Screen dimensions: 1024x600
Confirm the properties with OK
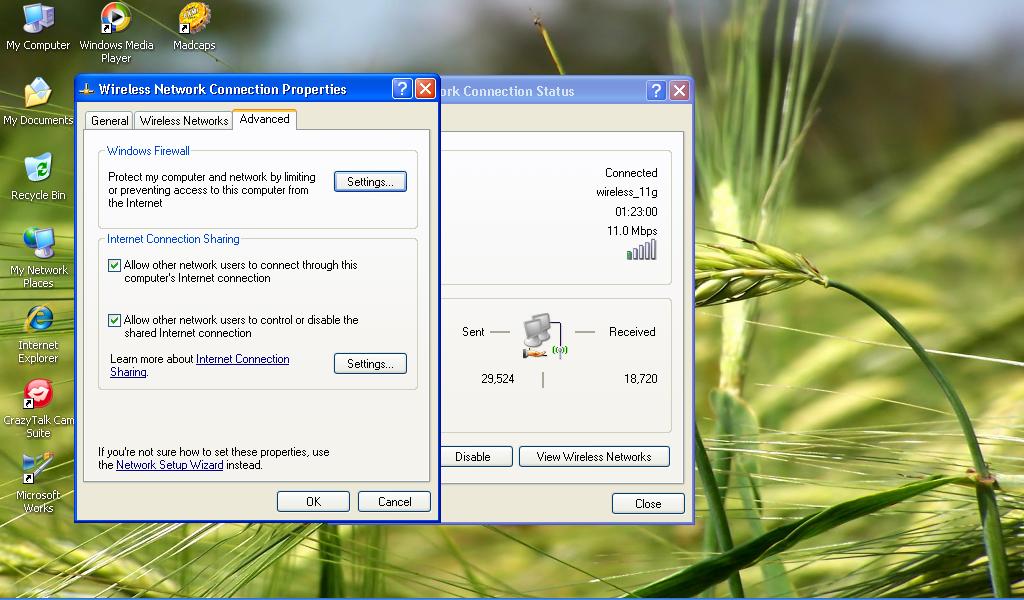(x=313, y=501)
